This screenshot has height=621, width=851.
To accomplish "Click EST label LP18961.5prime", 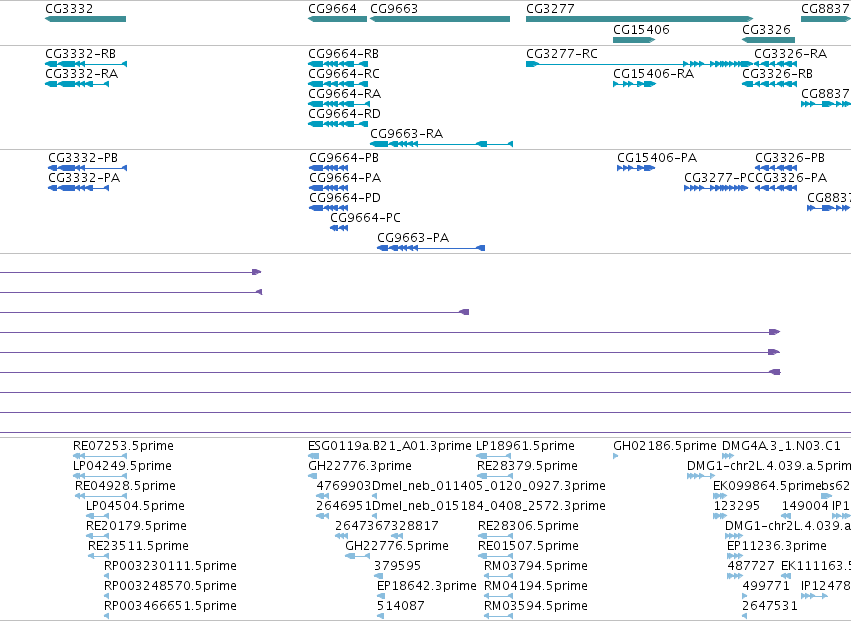I will (525, 446).
